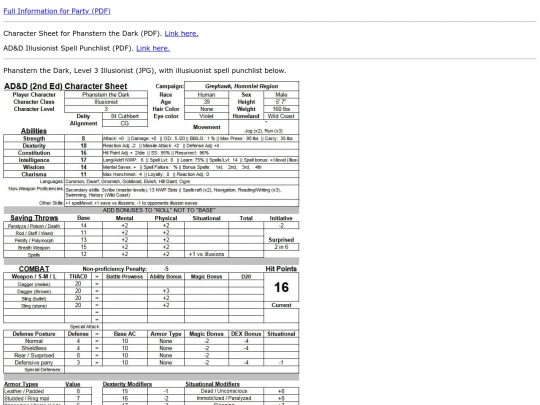The height and width of the screenshot is (405, 540).
Task: Click the 'Leather / Padded' armor type row
Action: click(x=48, y=391)
